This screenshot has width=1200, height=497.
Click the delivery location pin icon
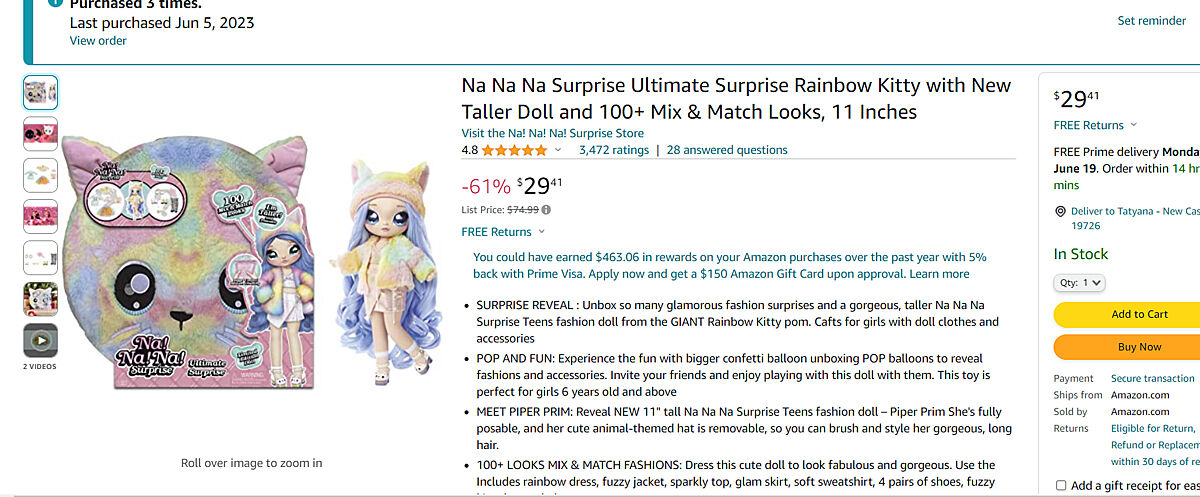(x=1061, y=212)
